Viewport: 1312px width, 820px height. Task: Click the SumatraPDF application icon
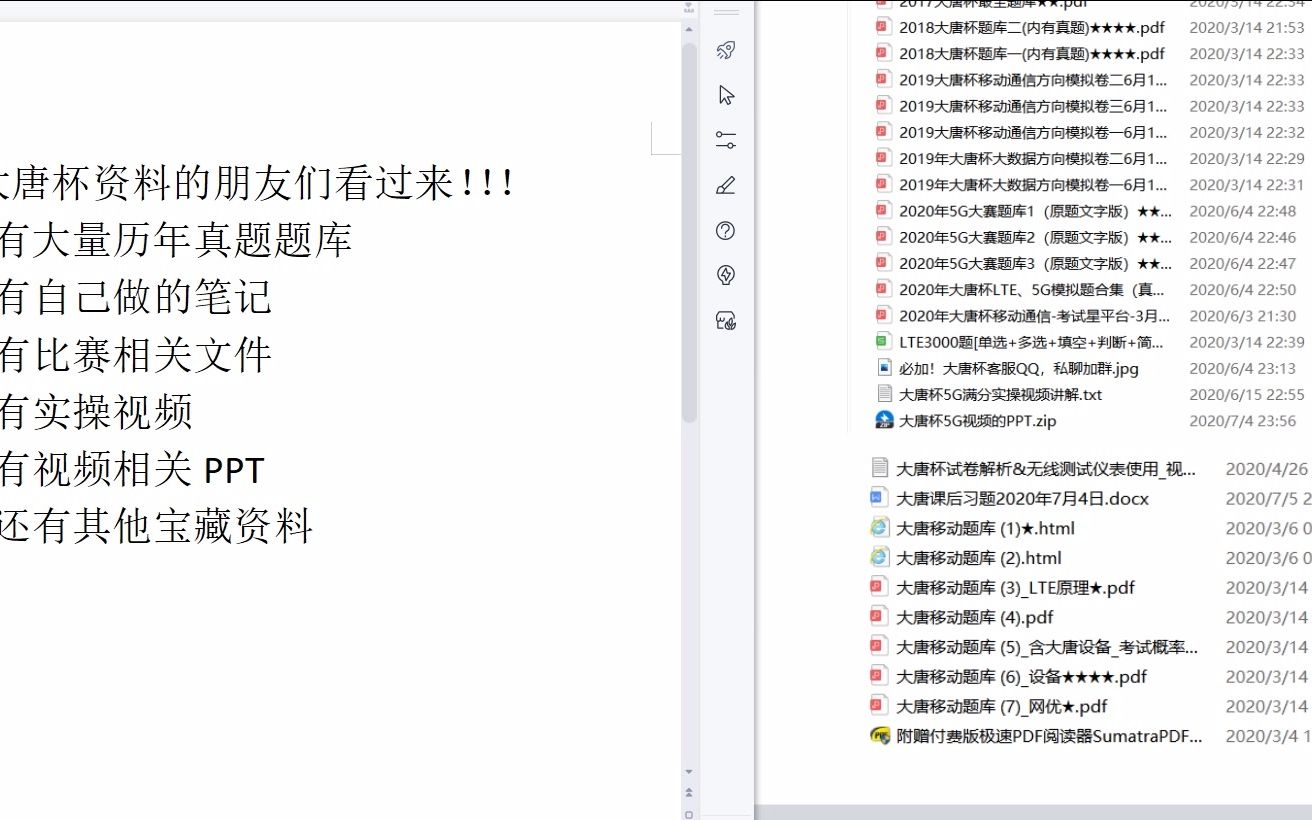[880, 736]
